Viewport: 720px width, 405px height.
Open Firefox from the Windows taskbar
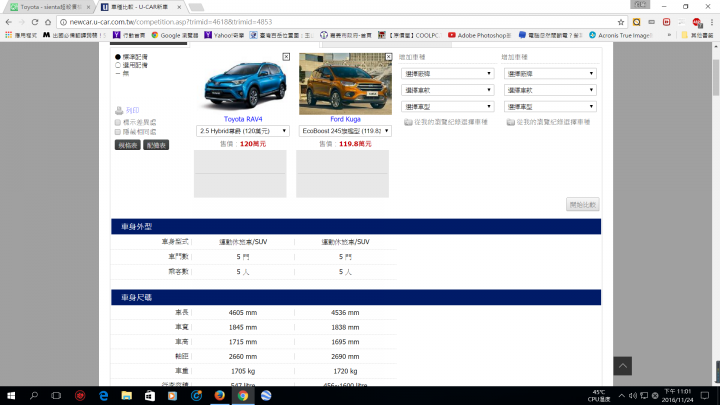tap(219, 395)
